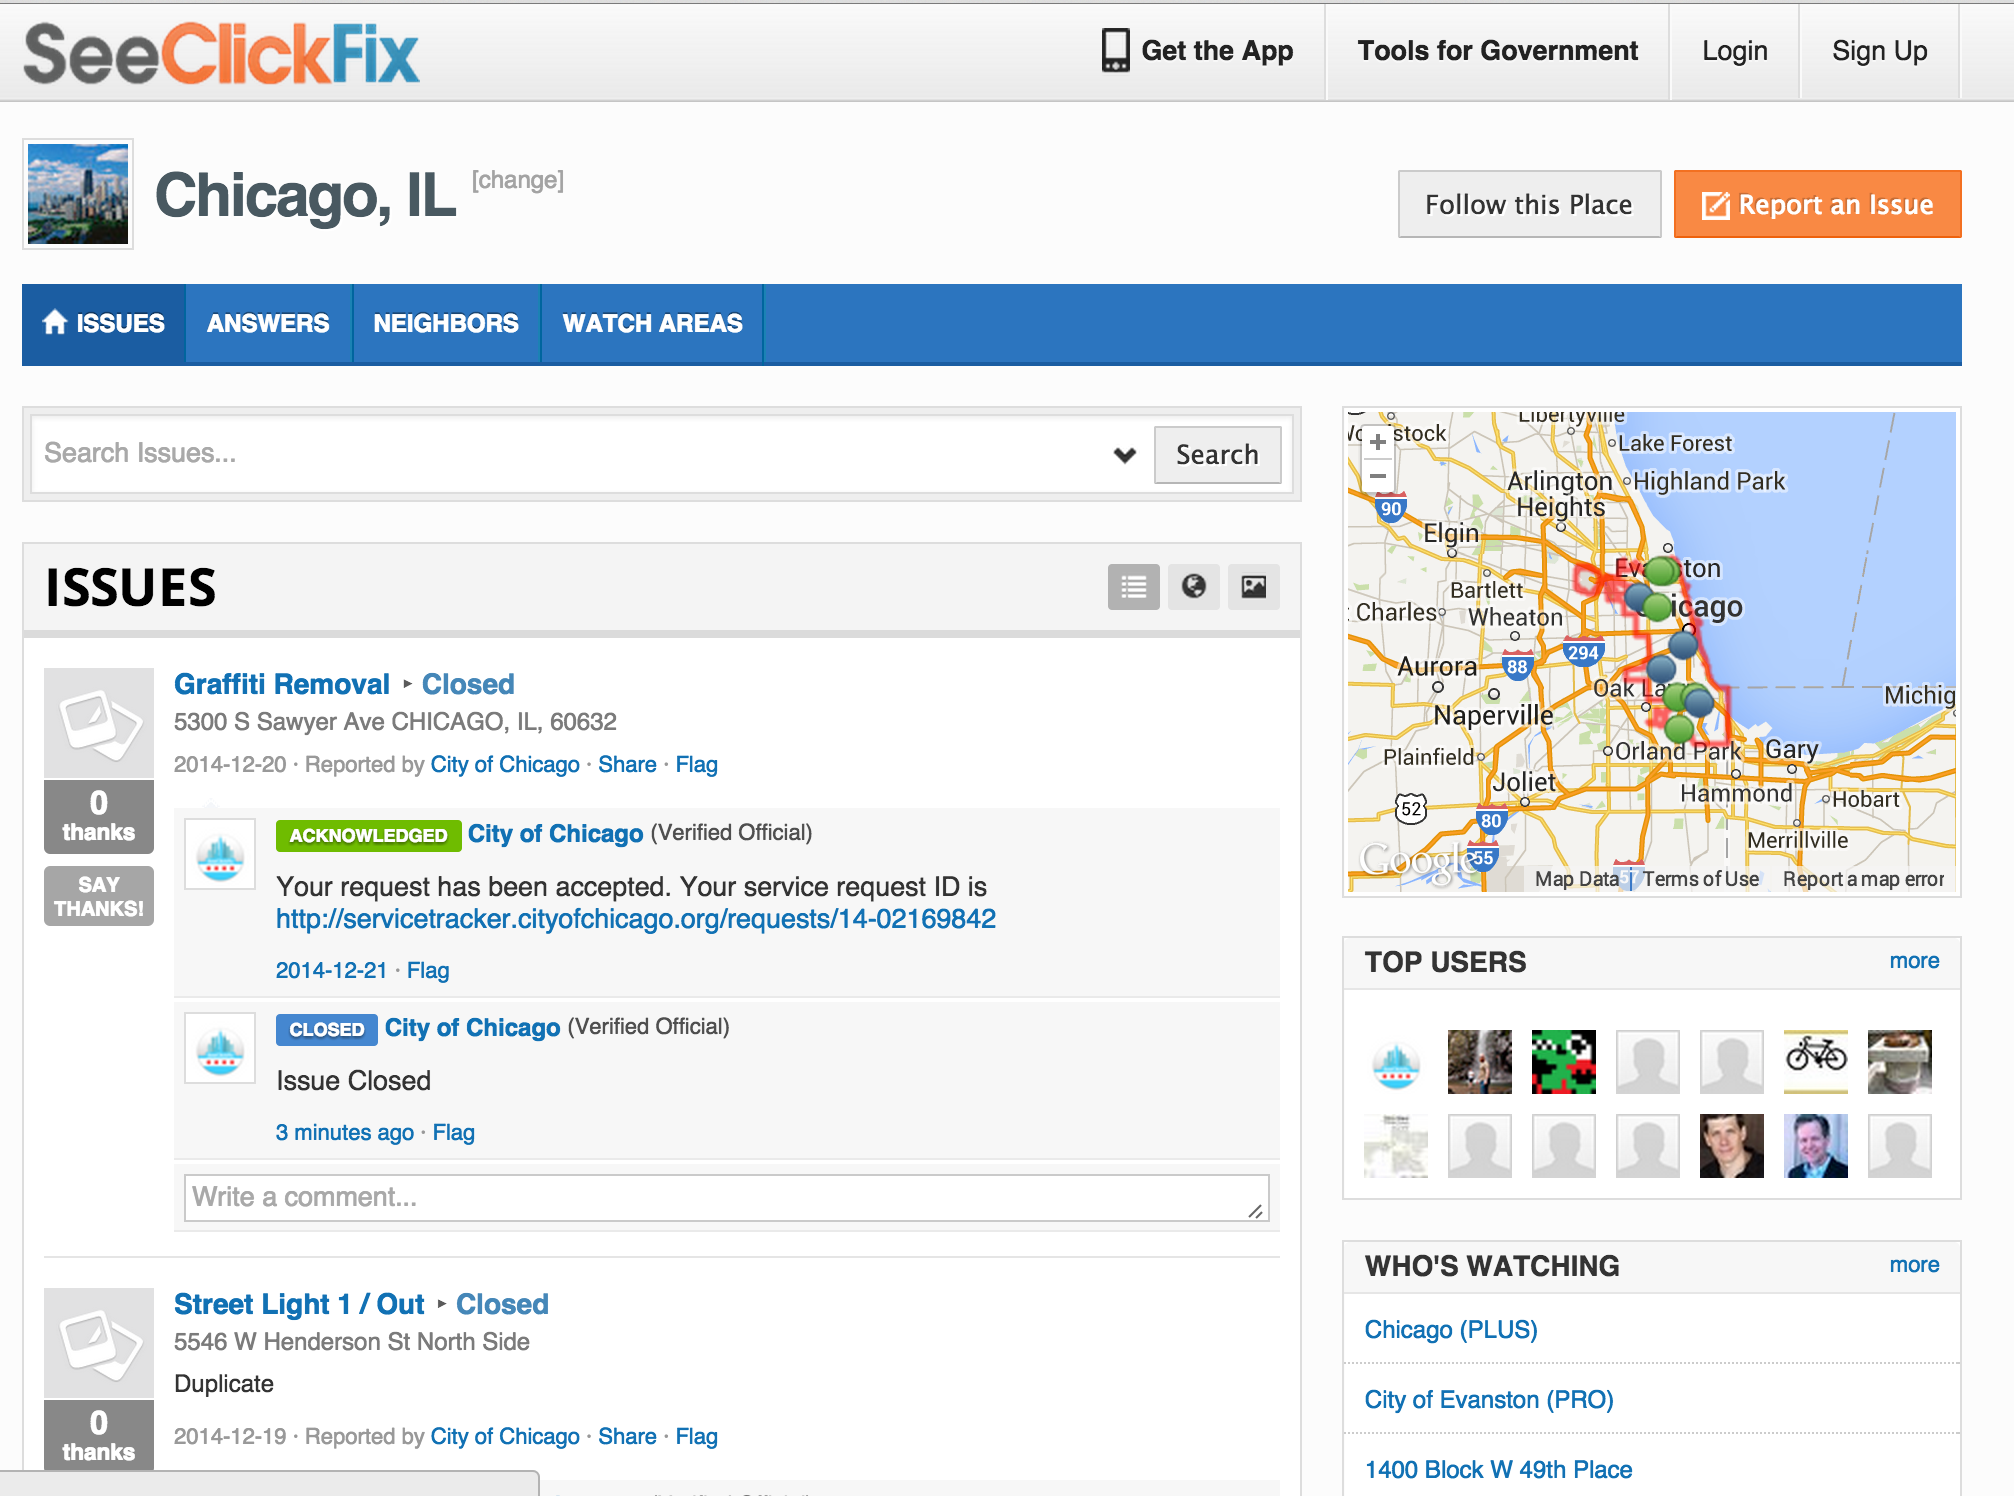2014x1496 pixels.
Task: Open 1400 Block W 49th Place link
Action: 1498,1470
